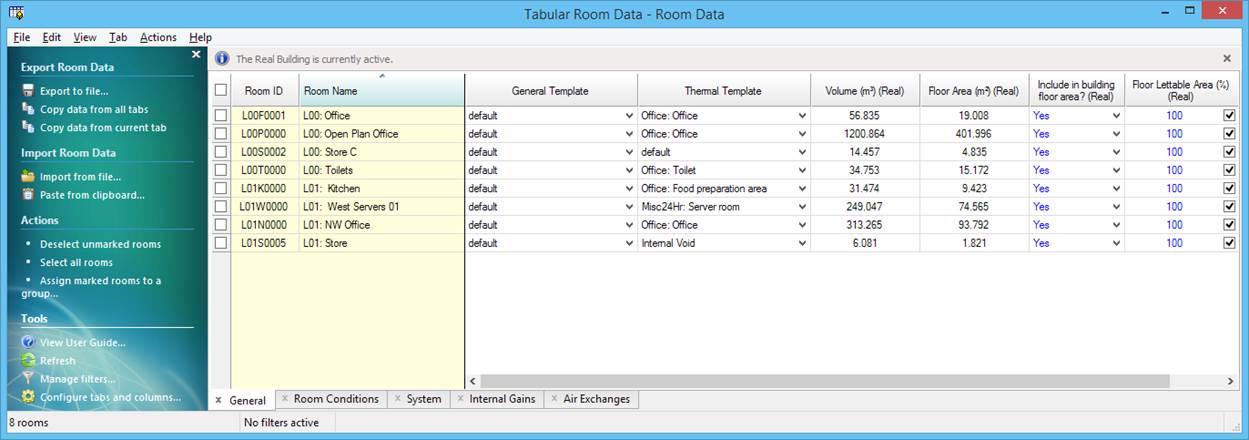This screenshot has height=440, width=1249.
Task: Close the System tab with its X
Action: click(396, 399)
